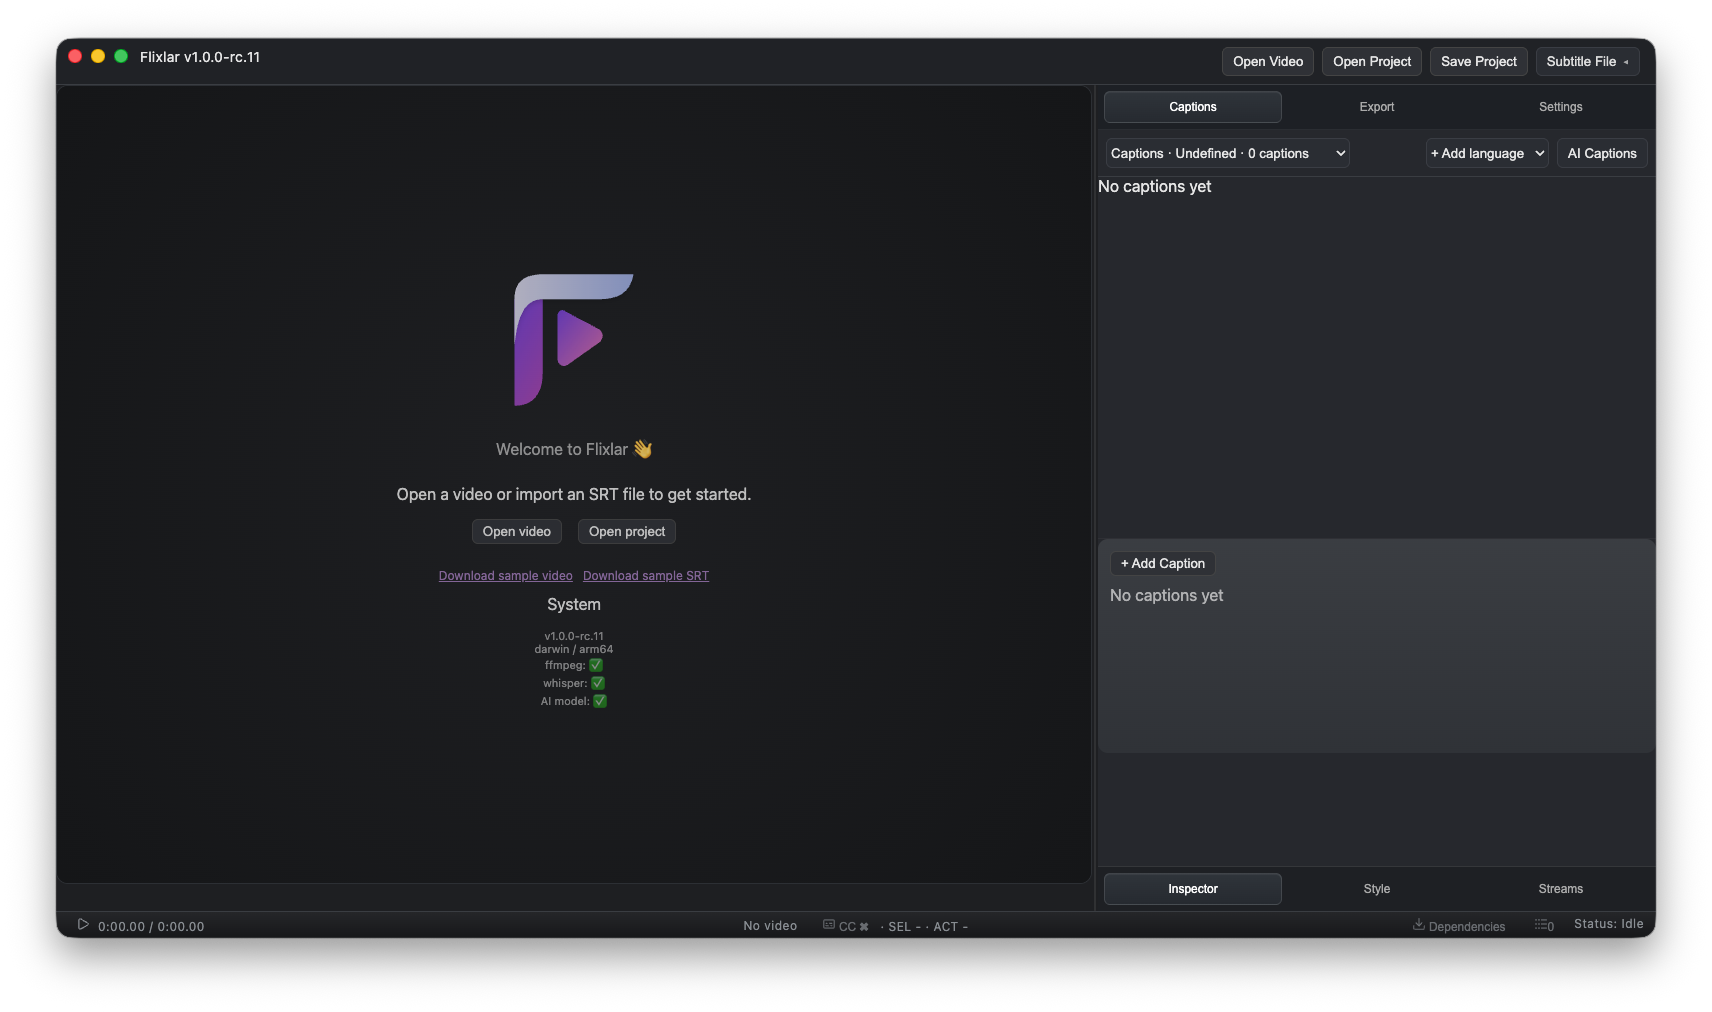Screen dimensions: 1712x1012
Task: Click the Welcome to Flixlar text
Action: coord(562,449)
